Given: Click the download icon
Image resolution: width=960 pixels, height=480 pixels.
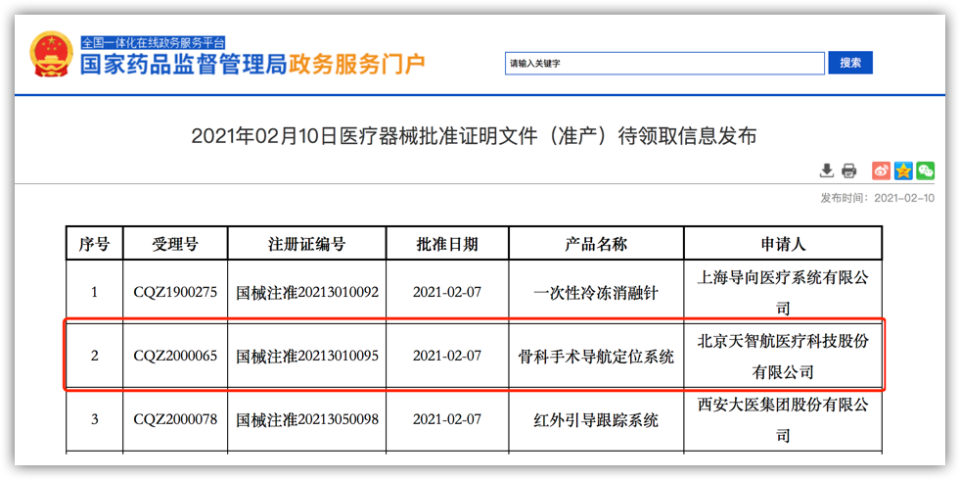Looking at the screenshot, I should (x=827, y=171).
